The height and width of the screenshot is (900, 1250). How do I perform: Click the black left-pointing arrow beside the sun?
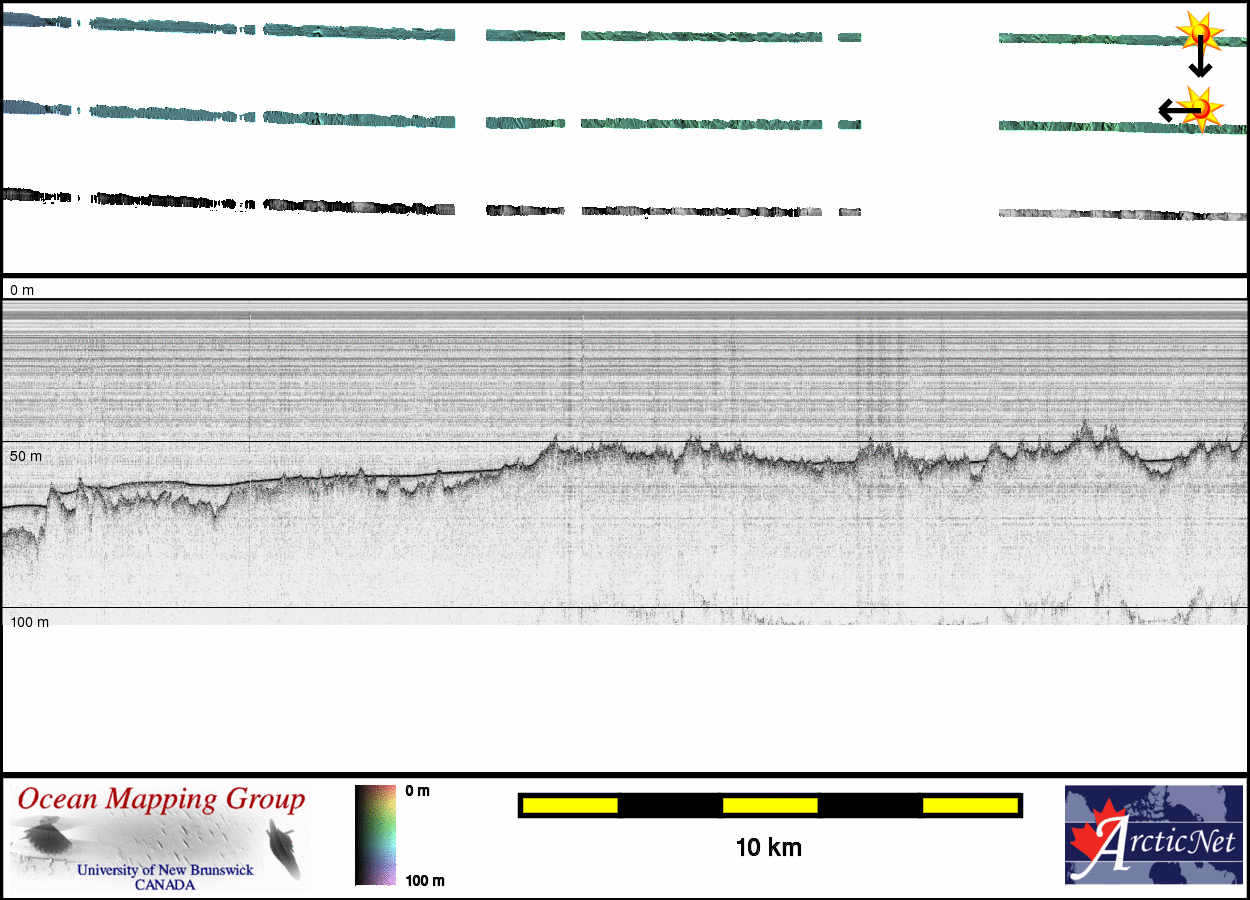coord(1171,110)
